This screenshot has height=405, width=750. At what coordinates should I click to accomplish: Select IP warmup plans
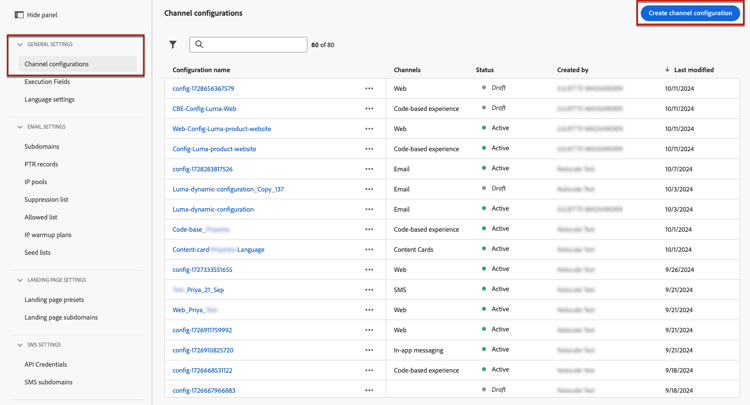[x=48, y=235]
